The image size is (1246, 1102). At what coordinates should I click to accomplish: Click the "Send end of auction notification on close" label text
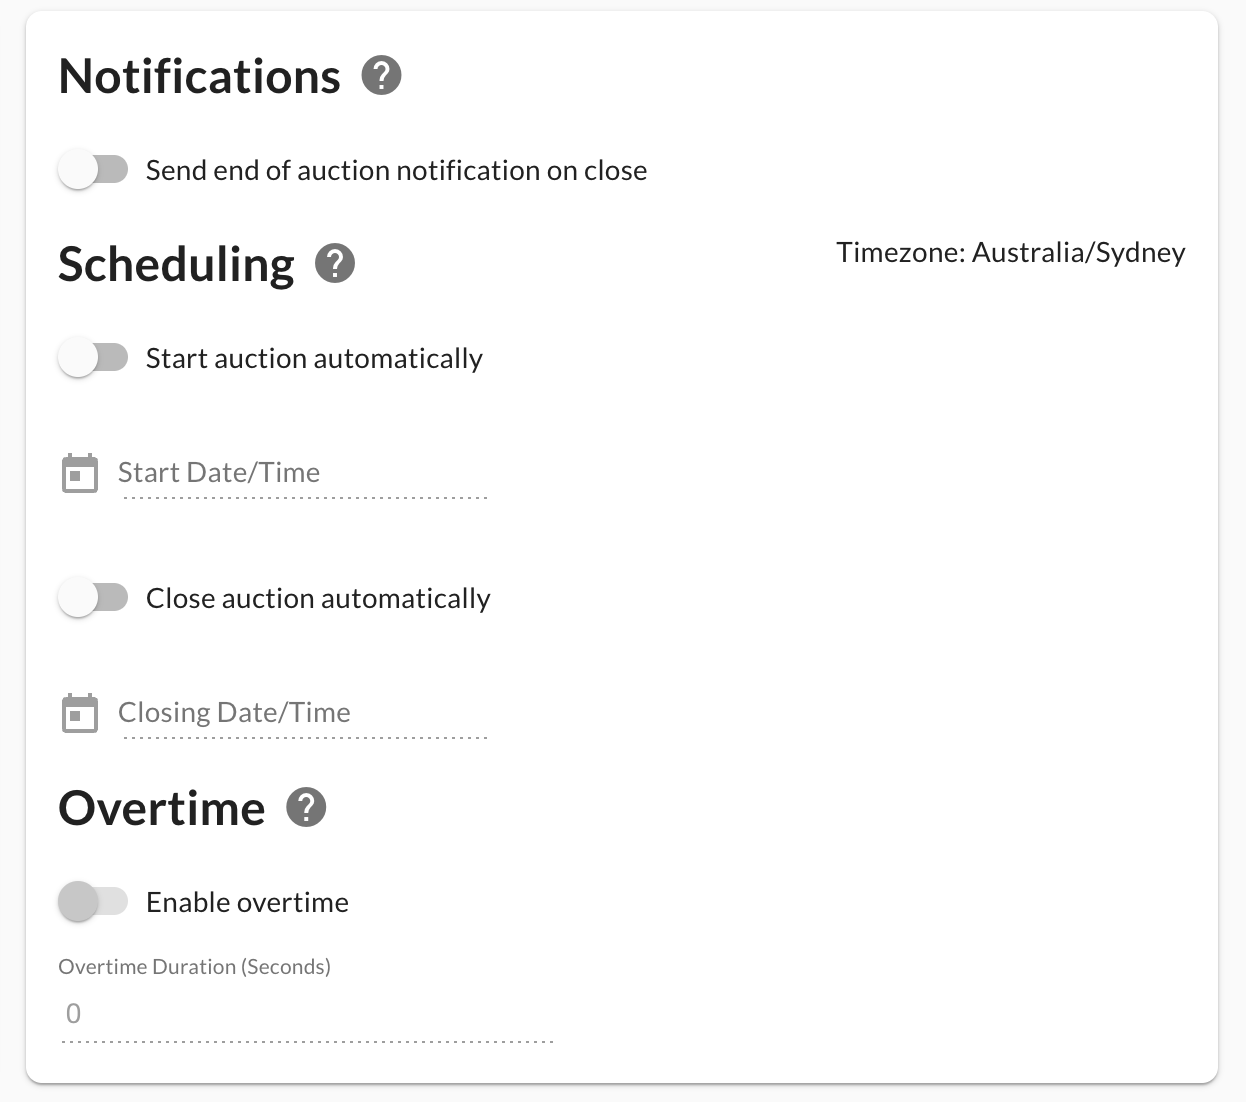pos(396,171)
